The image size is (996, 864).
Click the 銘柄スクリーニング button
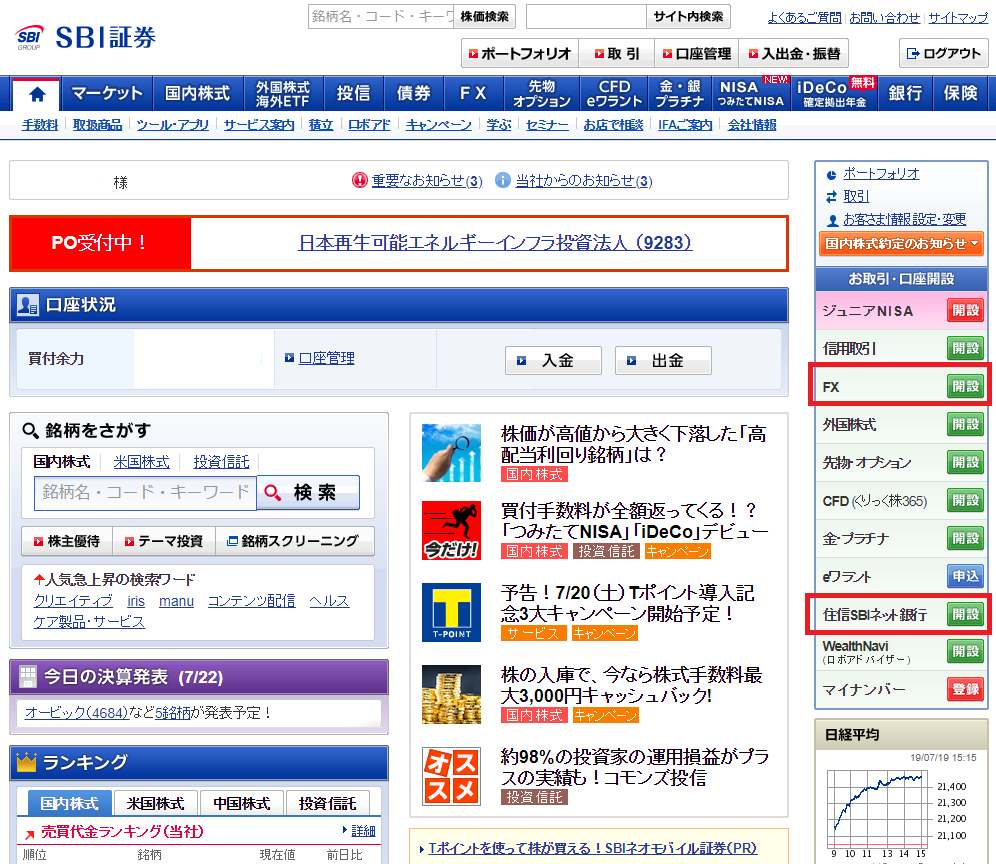[294, 541]
